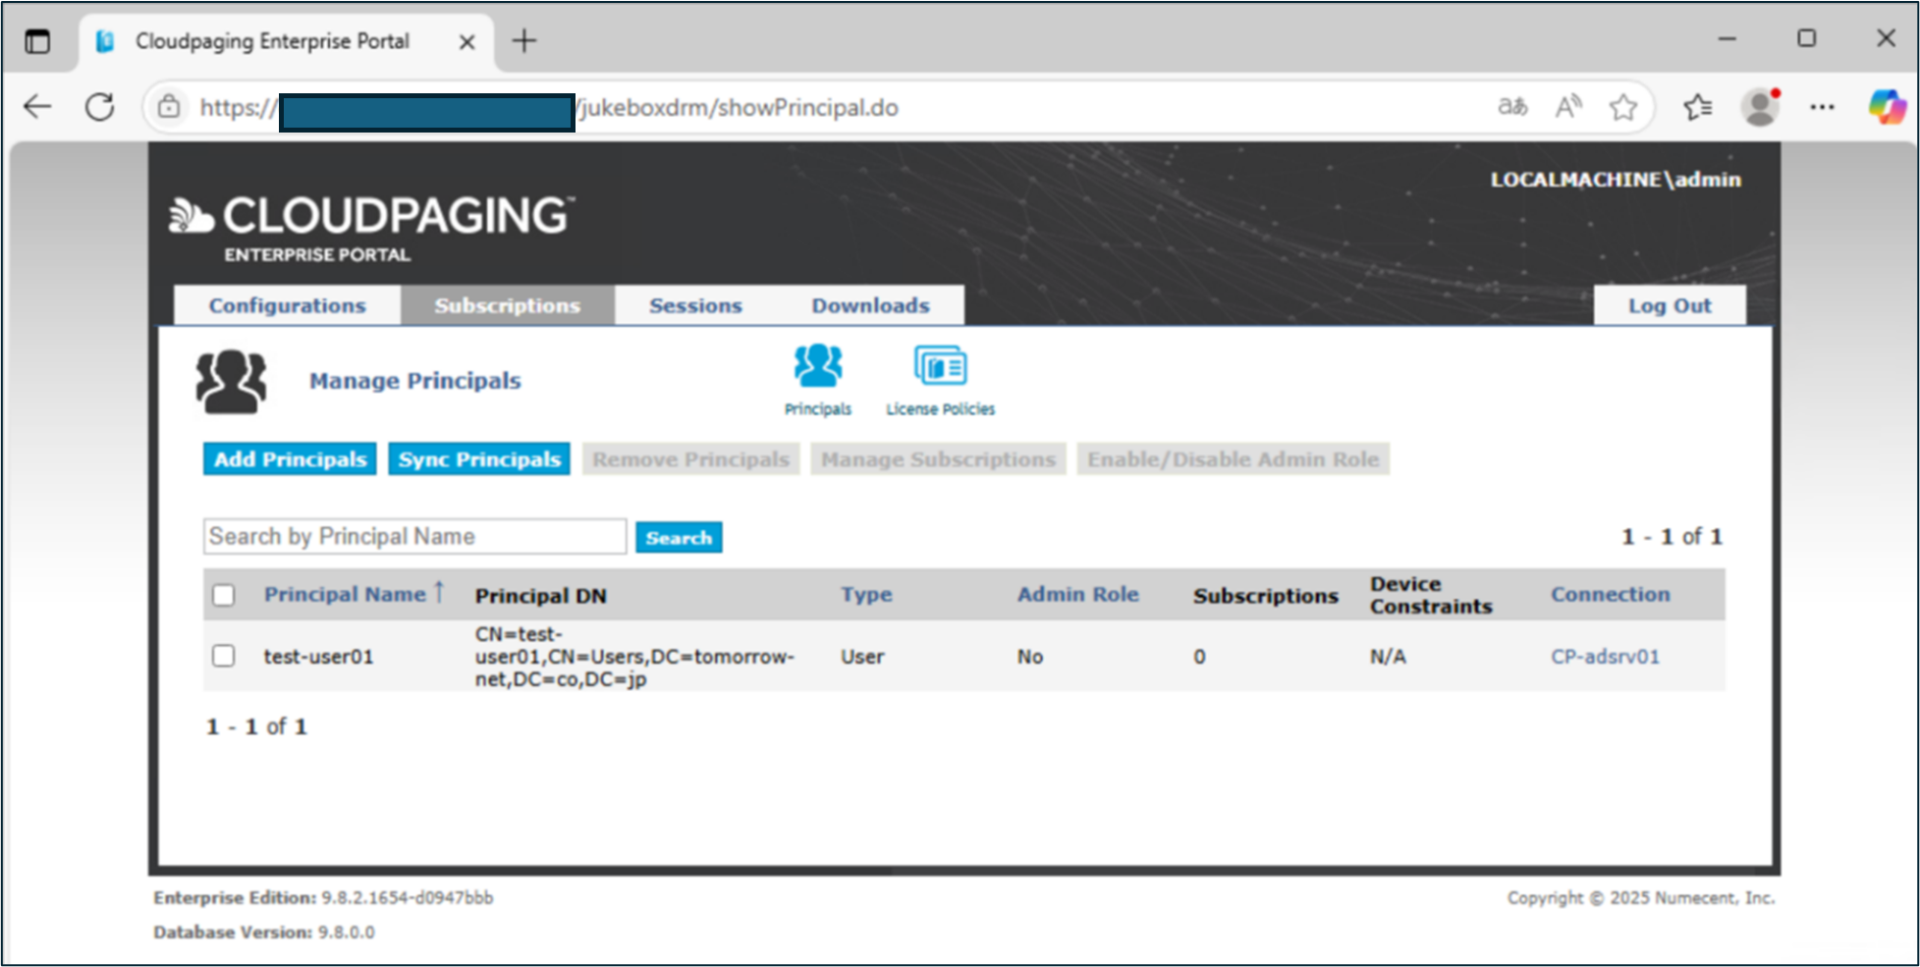Launch the Copilot icon

point(1887,107)
